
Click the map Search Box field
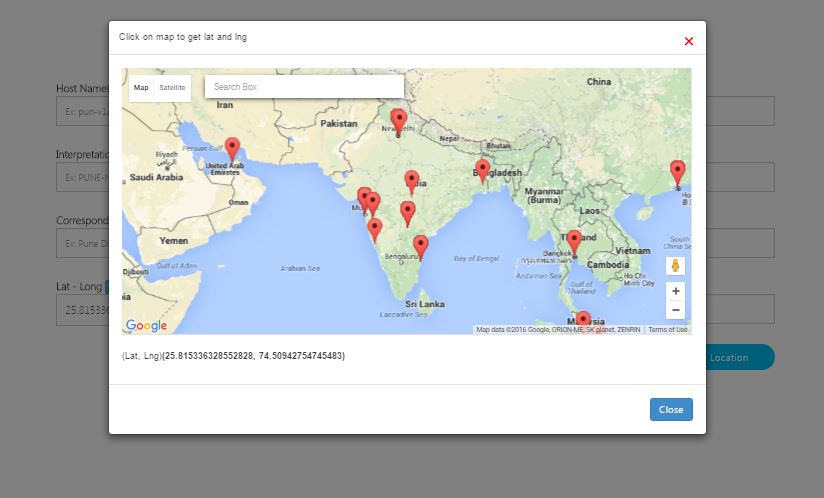click(x=304, y=87)
